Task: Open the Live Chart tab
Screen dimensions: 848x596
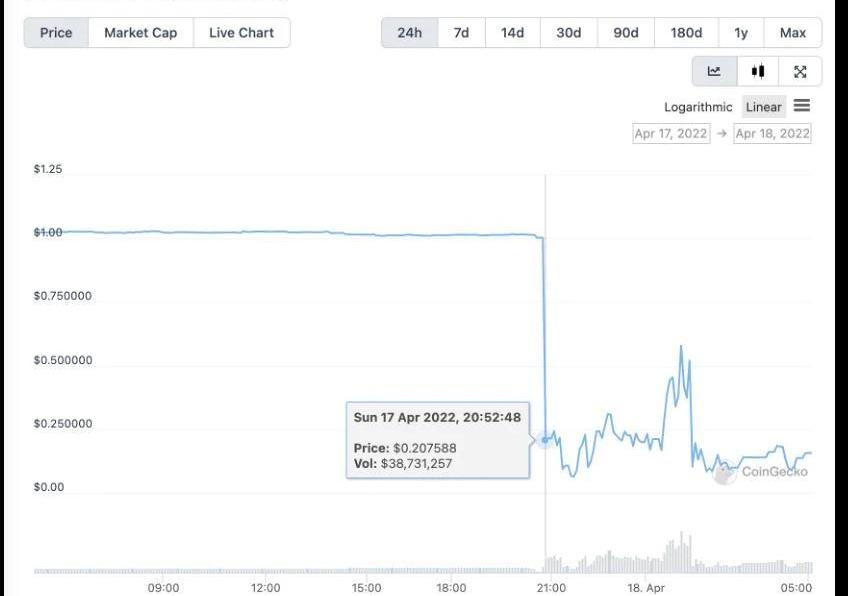Action: coord(242,33)
